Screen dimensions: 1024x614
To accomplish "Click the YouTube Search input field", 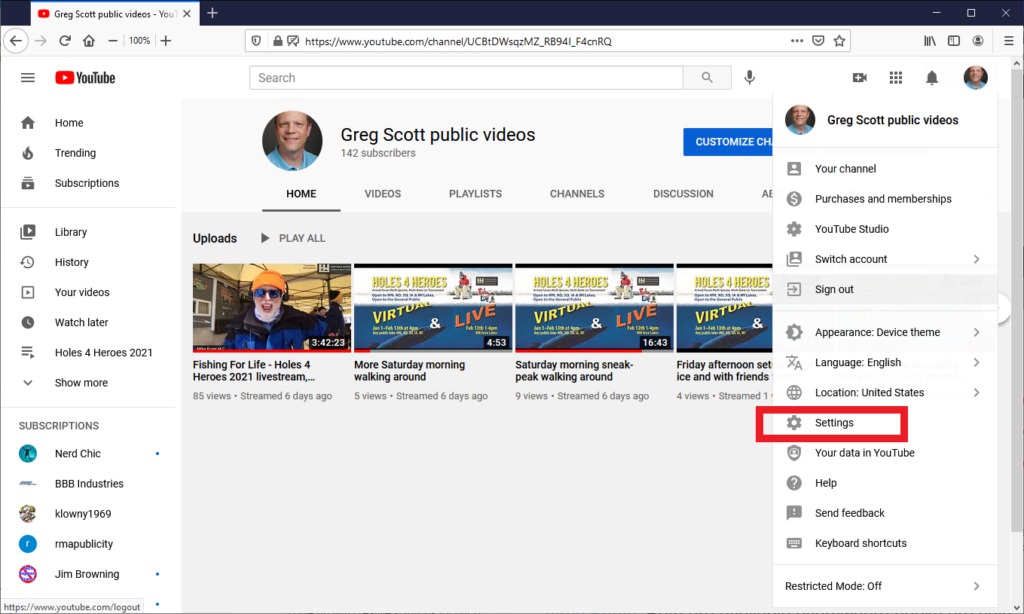I will 466,78.
